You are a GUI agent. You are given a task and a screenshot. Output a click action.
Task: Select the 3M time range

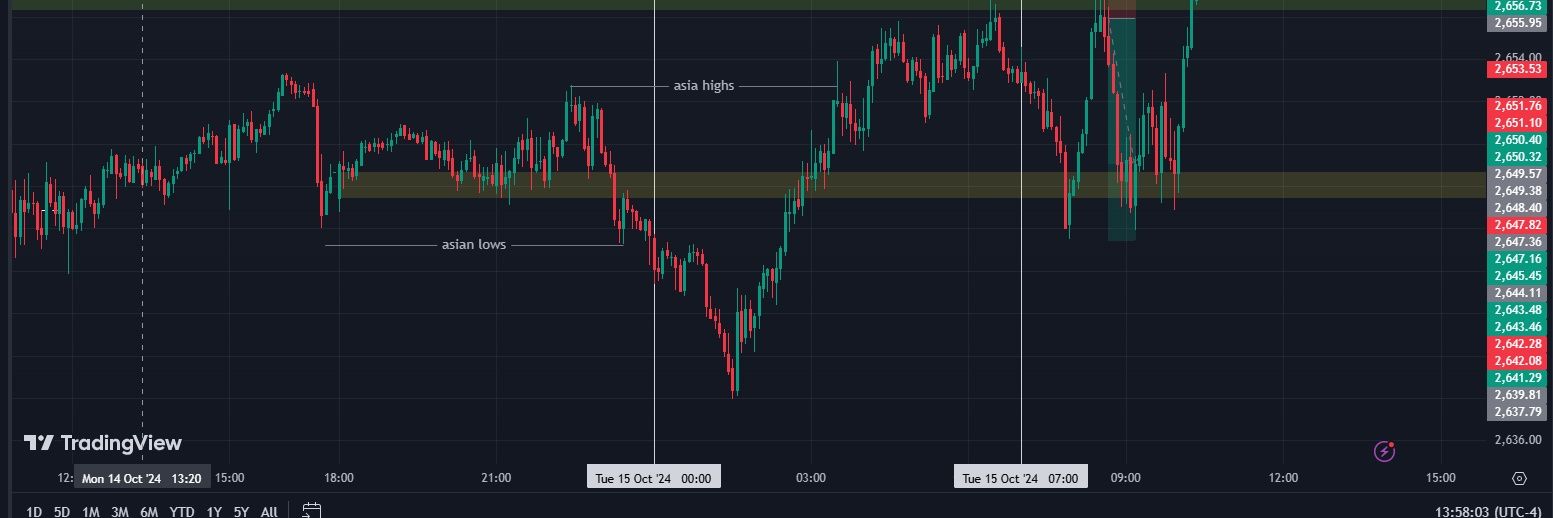(120, 512)
